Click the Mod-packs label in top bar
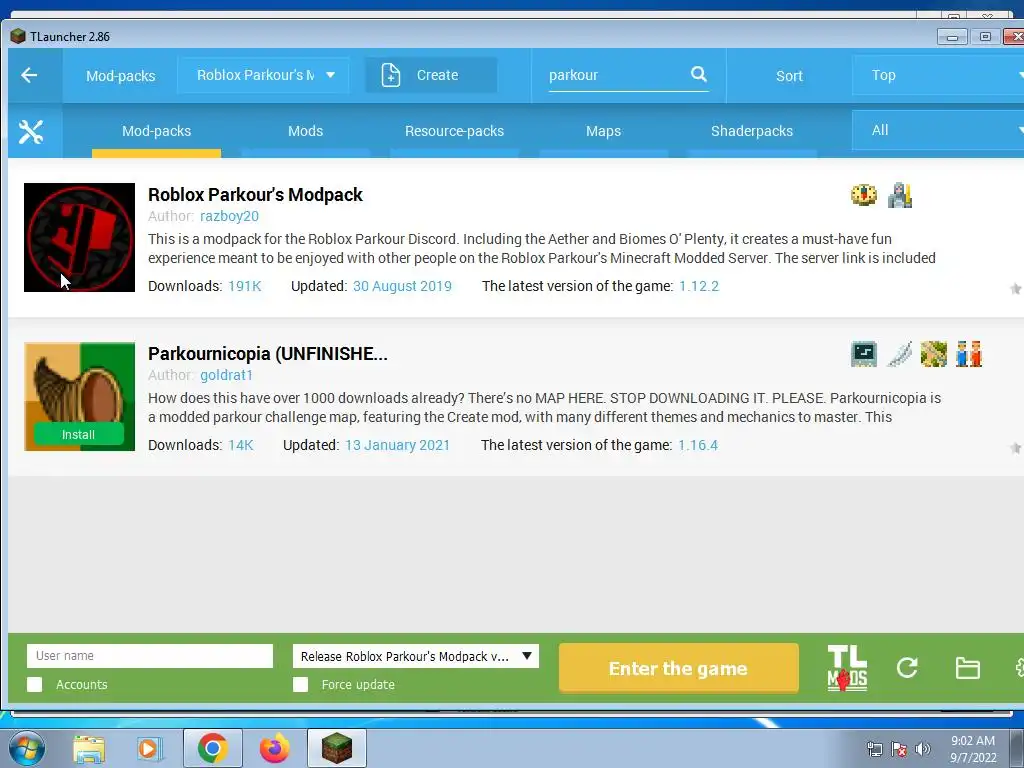1024x768 pixels. (121, 76)
